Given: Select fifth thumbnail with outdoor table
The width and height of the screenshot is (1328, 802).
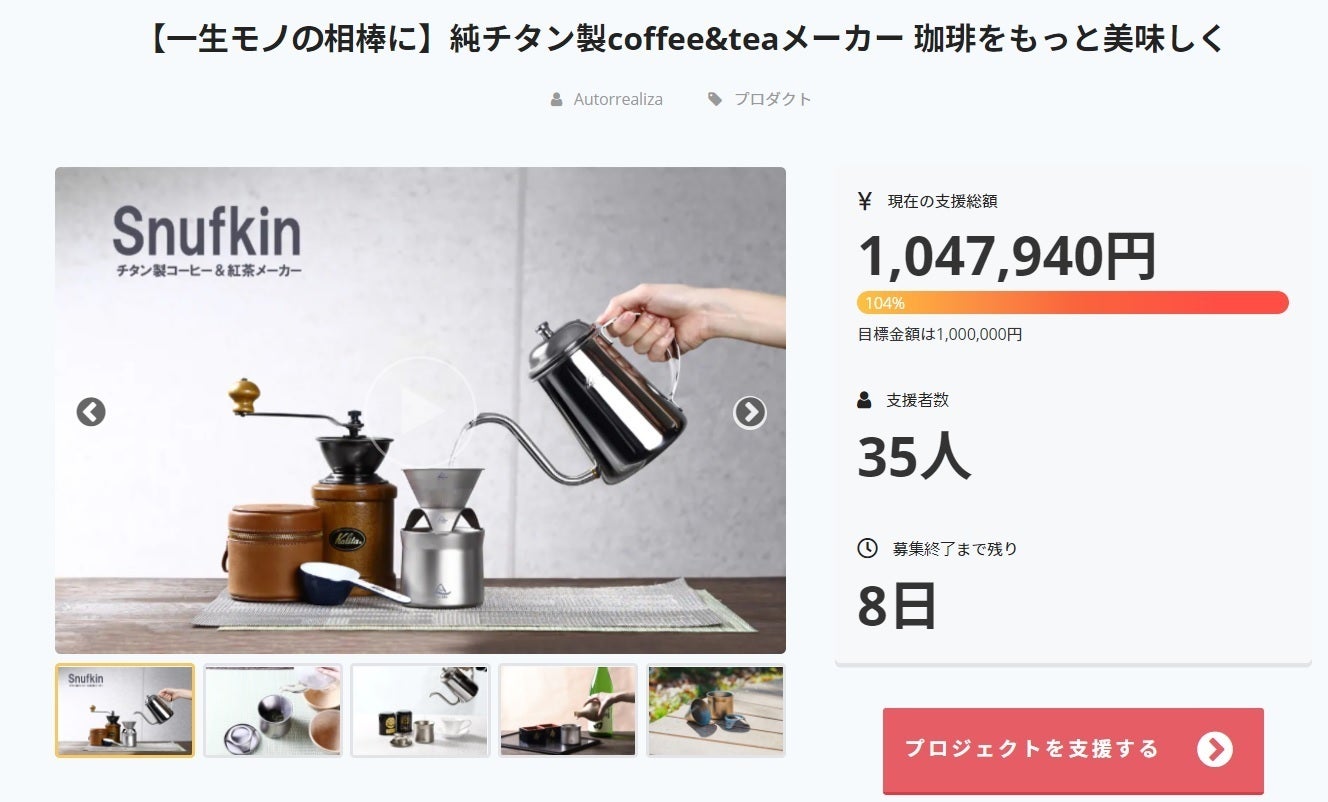Looking at the screenshot, I should click(x=716, y=711).
